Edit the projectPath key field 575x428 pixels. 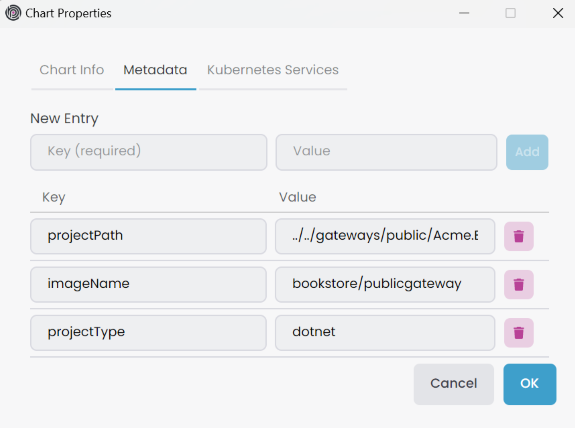click(149, 236)
